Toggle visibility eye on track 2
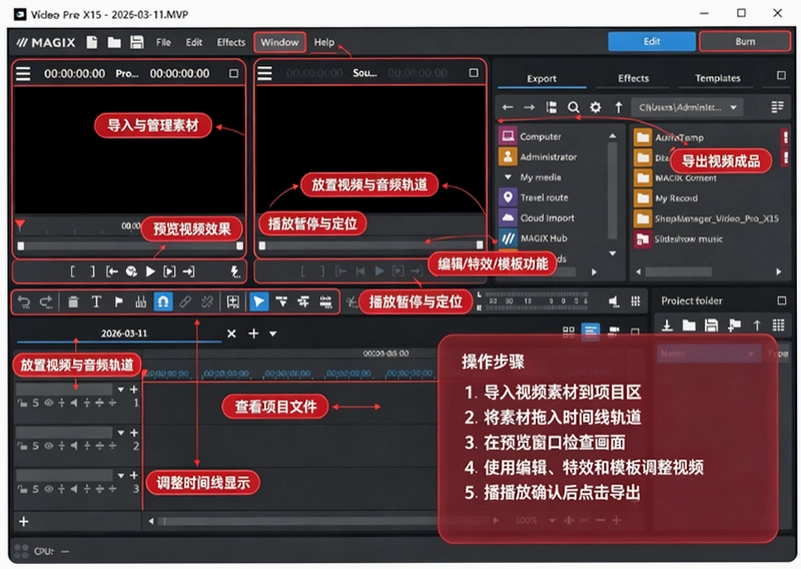Screen dimensions: 801x569 (x=49, y=446)
